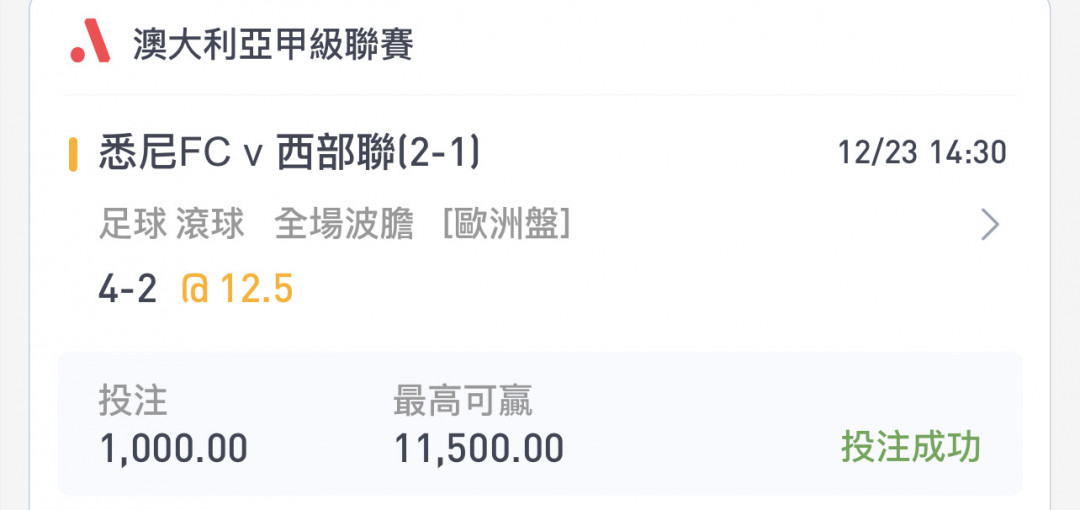
Task: Tap the 西部聯 team name
Action: [336, 154]
